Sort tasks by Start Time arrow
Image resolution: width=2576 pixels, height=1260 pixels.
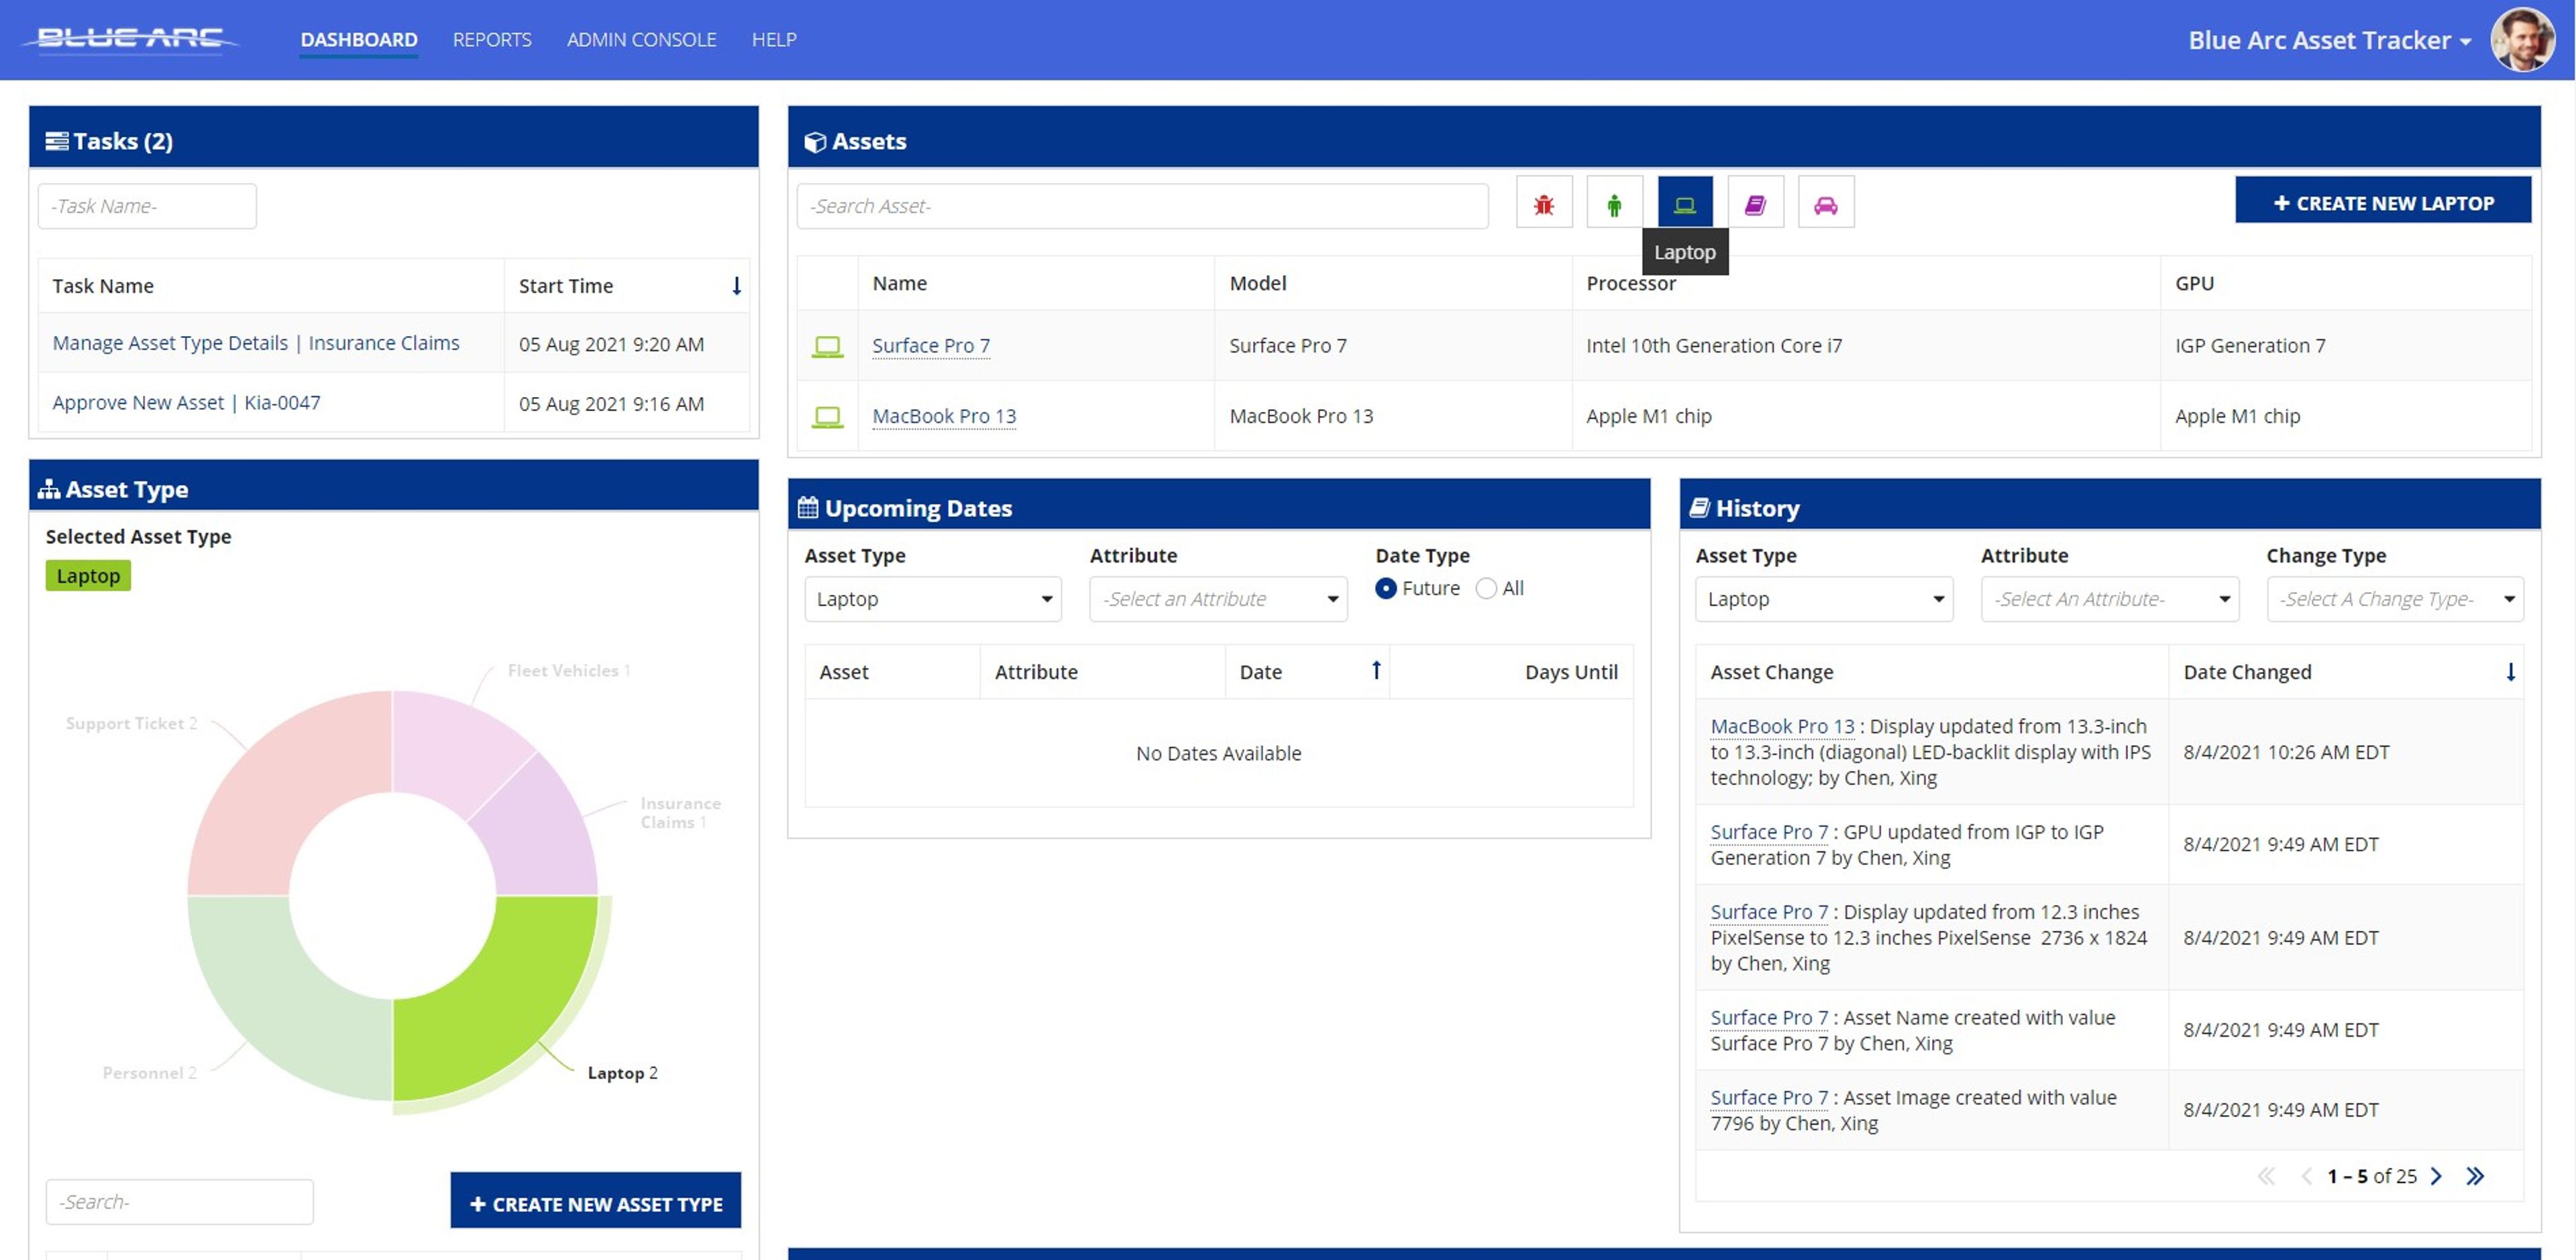point(736,286)
